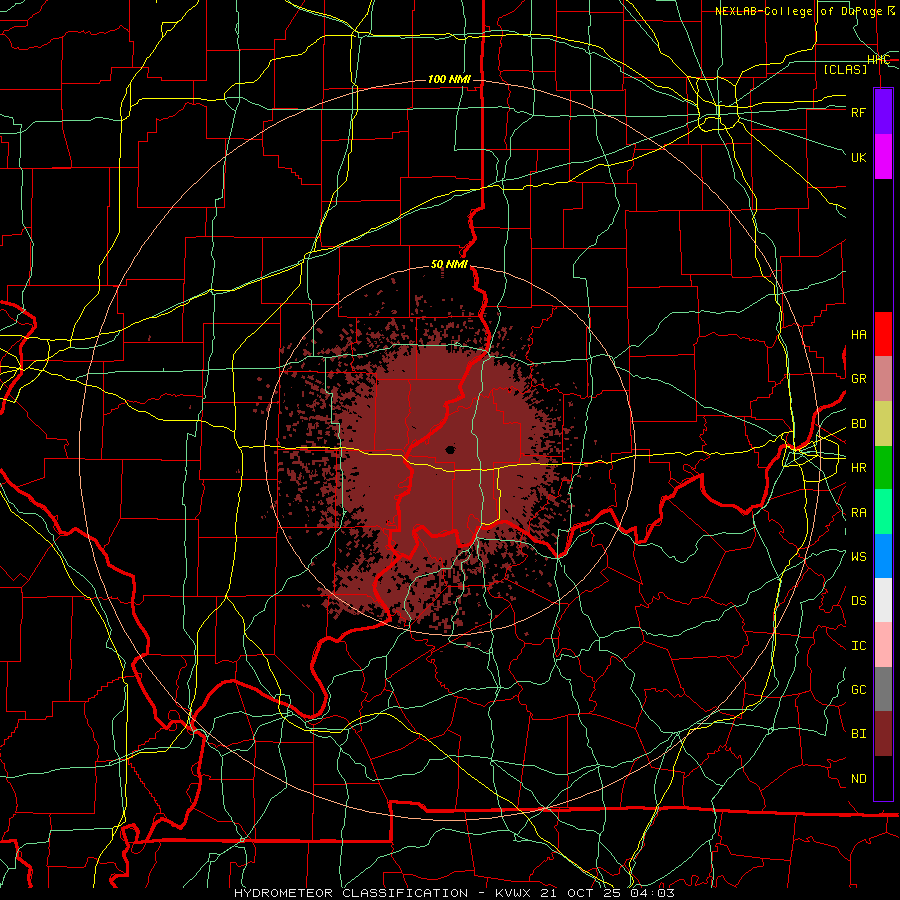Click the "UK" legend label
This screenshot has width=900, height=900.
pyautogui.click(x=858, y=157)
